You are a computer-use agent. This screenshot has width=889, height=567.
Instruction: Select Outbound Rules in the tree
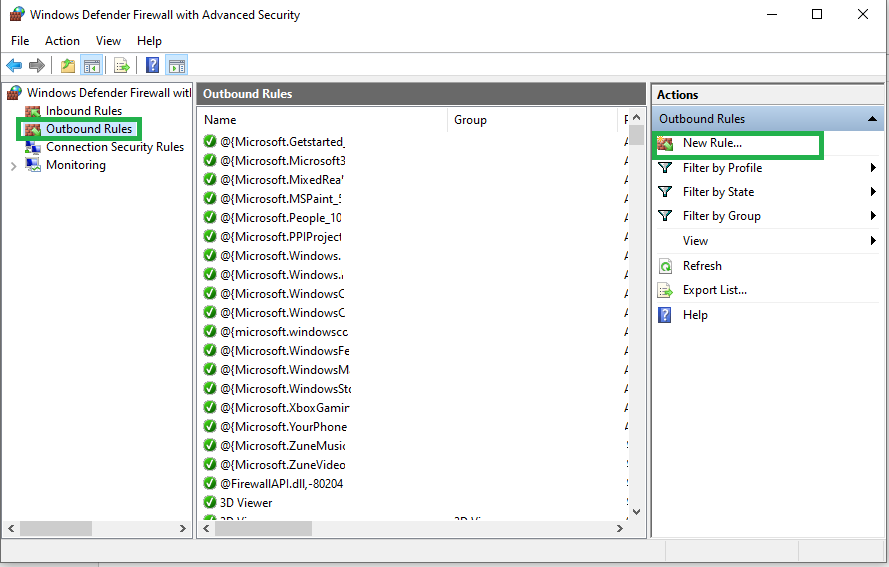[x=89, y=129]
